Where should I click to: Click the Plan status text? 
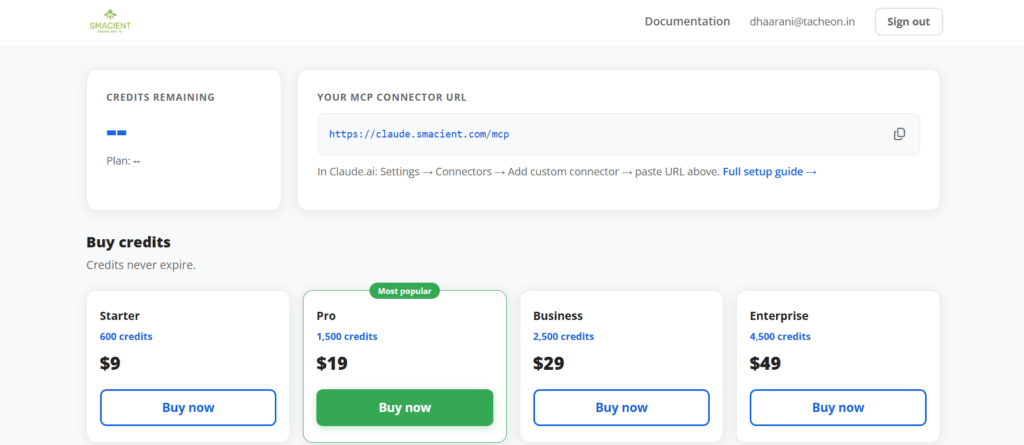[123, 160]
